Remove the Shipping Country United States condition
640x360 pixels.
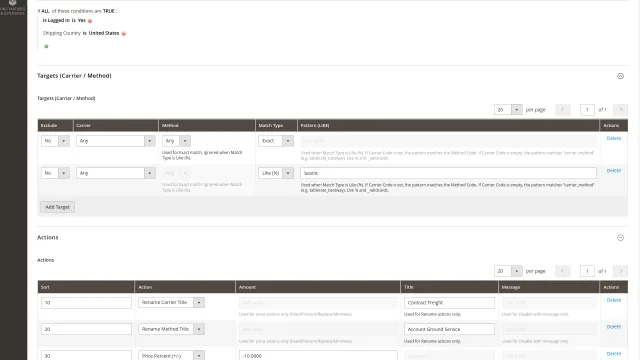(124, 33)
